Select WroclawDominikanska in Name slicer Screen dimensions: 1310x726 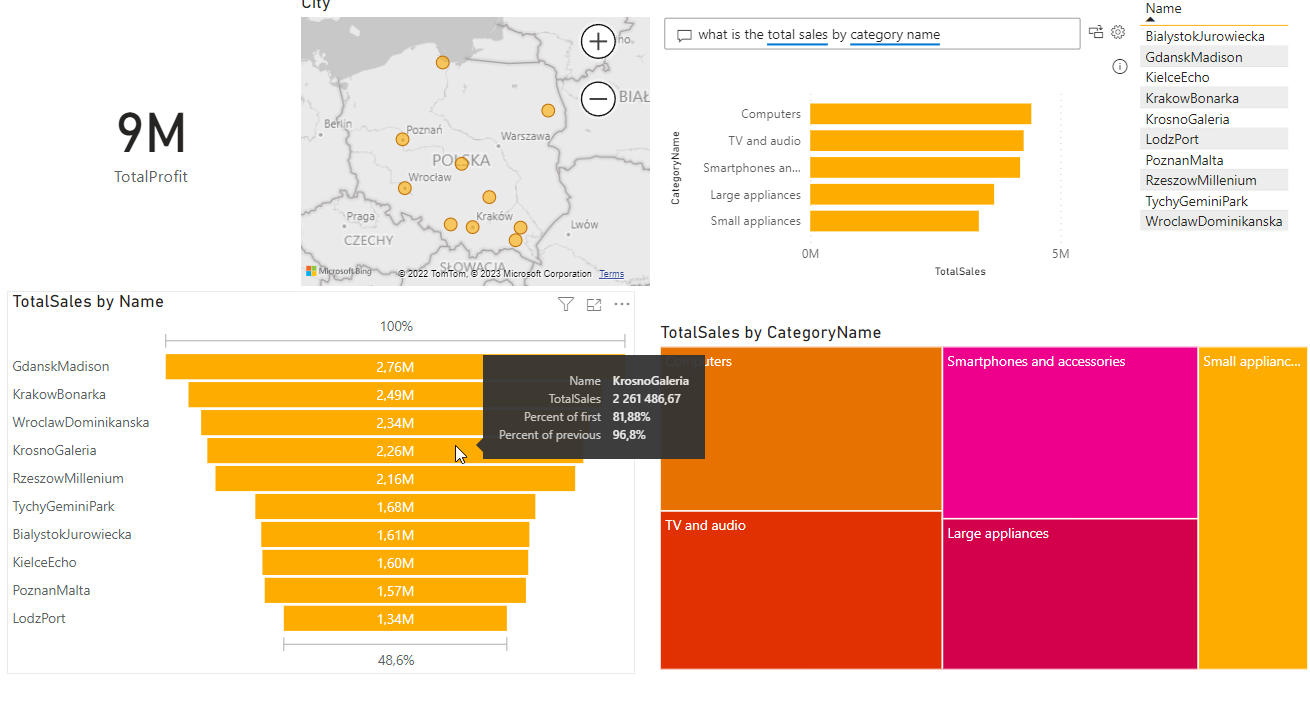point(1214,221)
